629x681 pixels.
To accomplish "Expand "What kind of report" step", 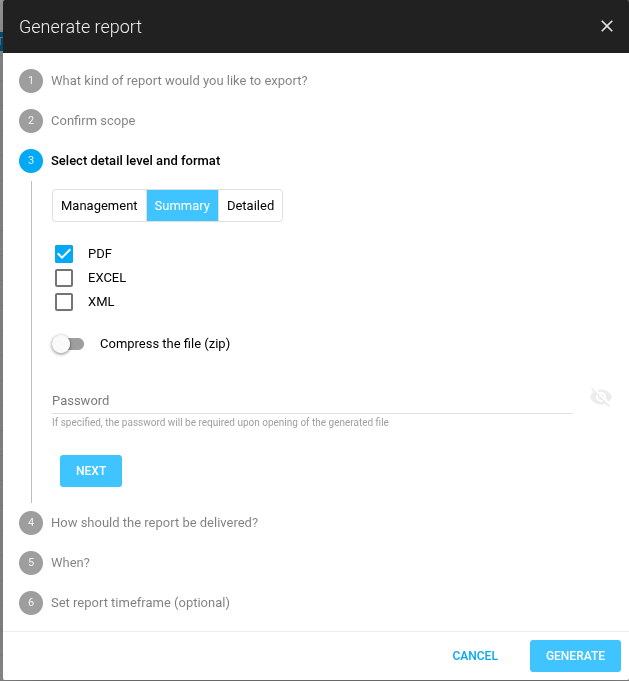I will pos(179,81).
